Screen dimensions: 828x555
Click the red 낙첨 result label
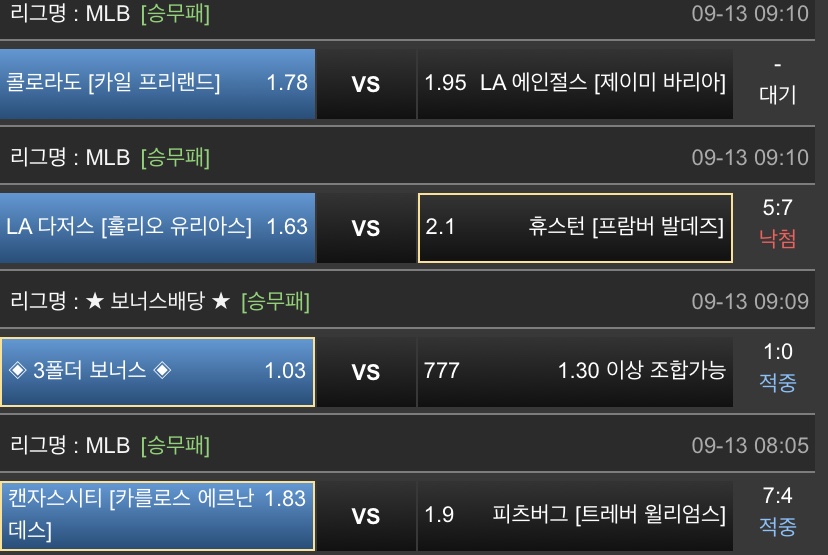click(x=777, y=240)
